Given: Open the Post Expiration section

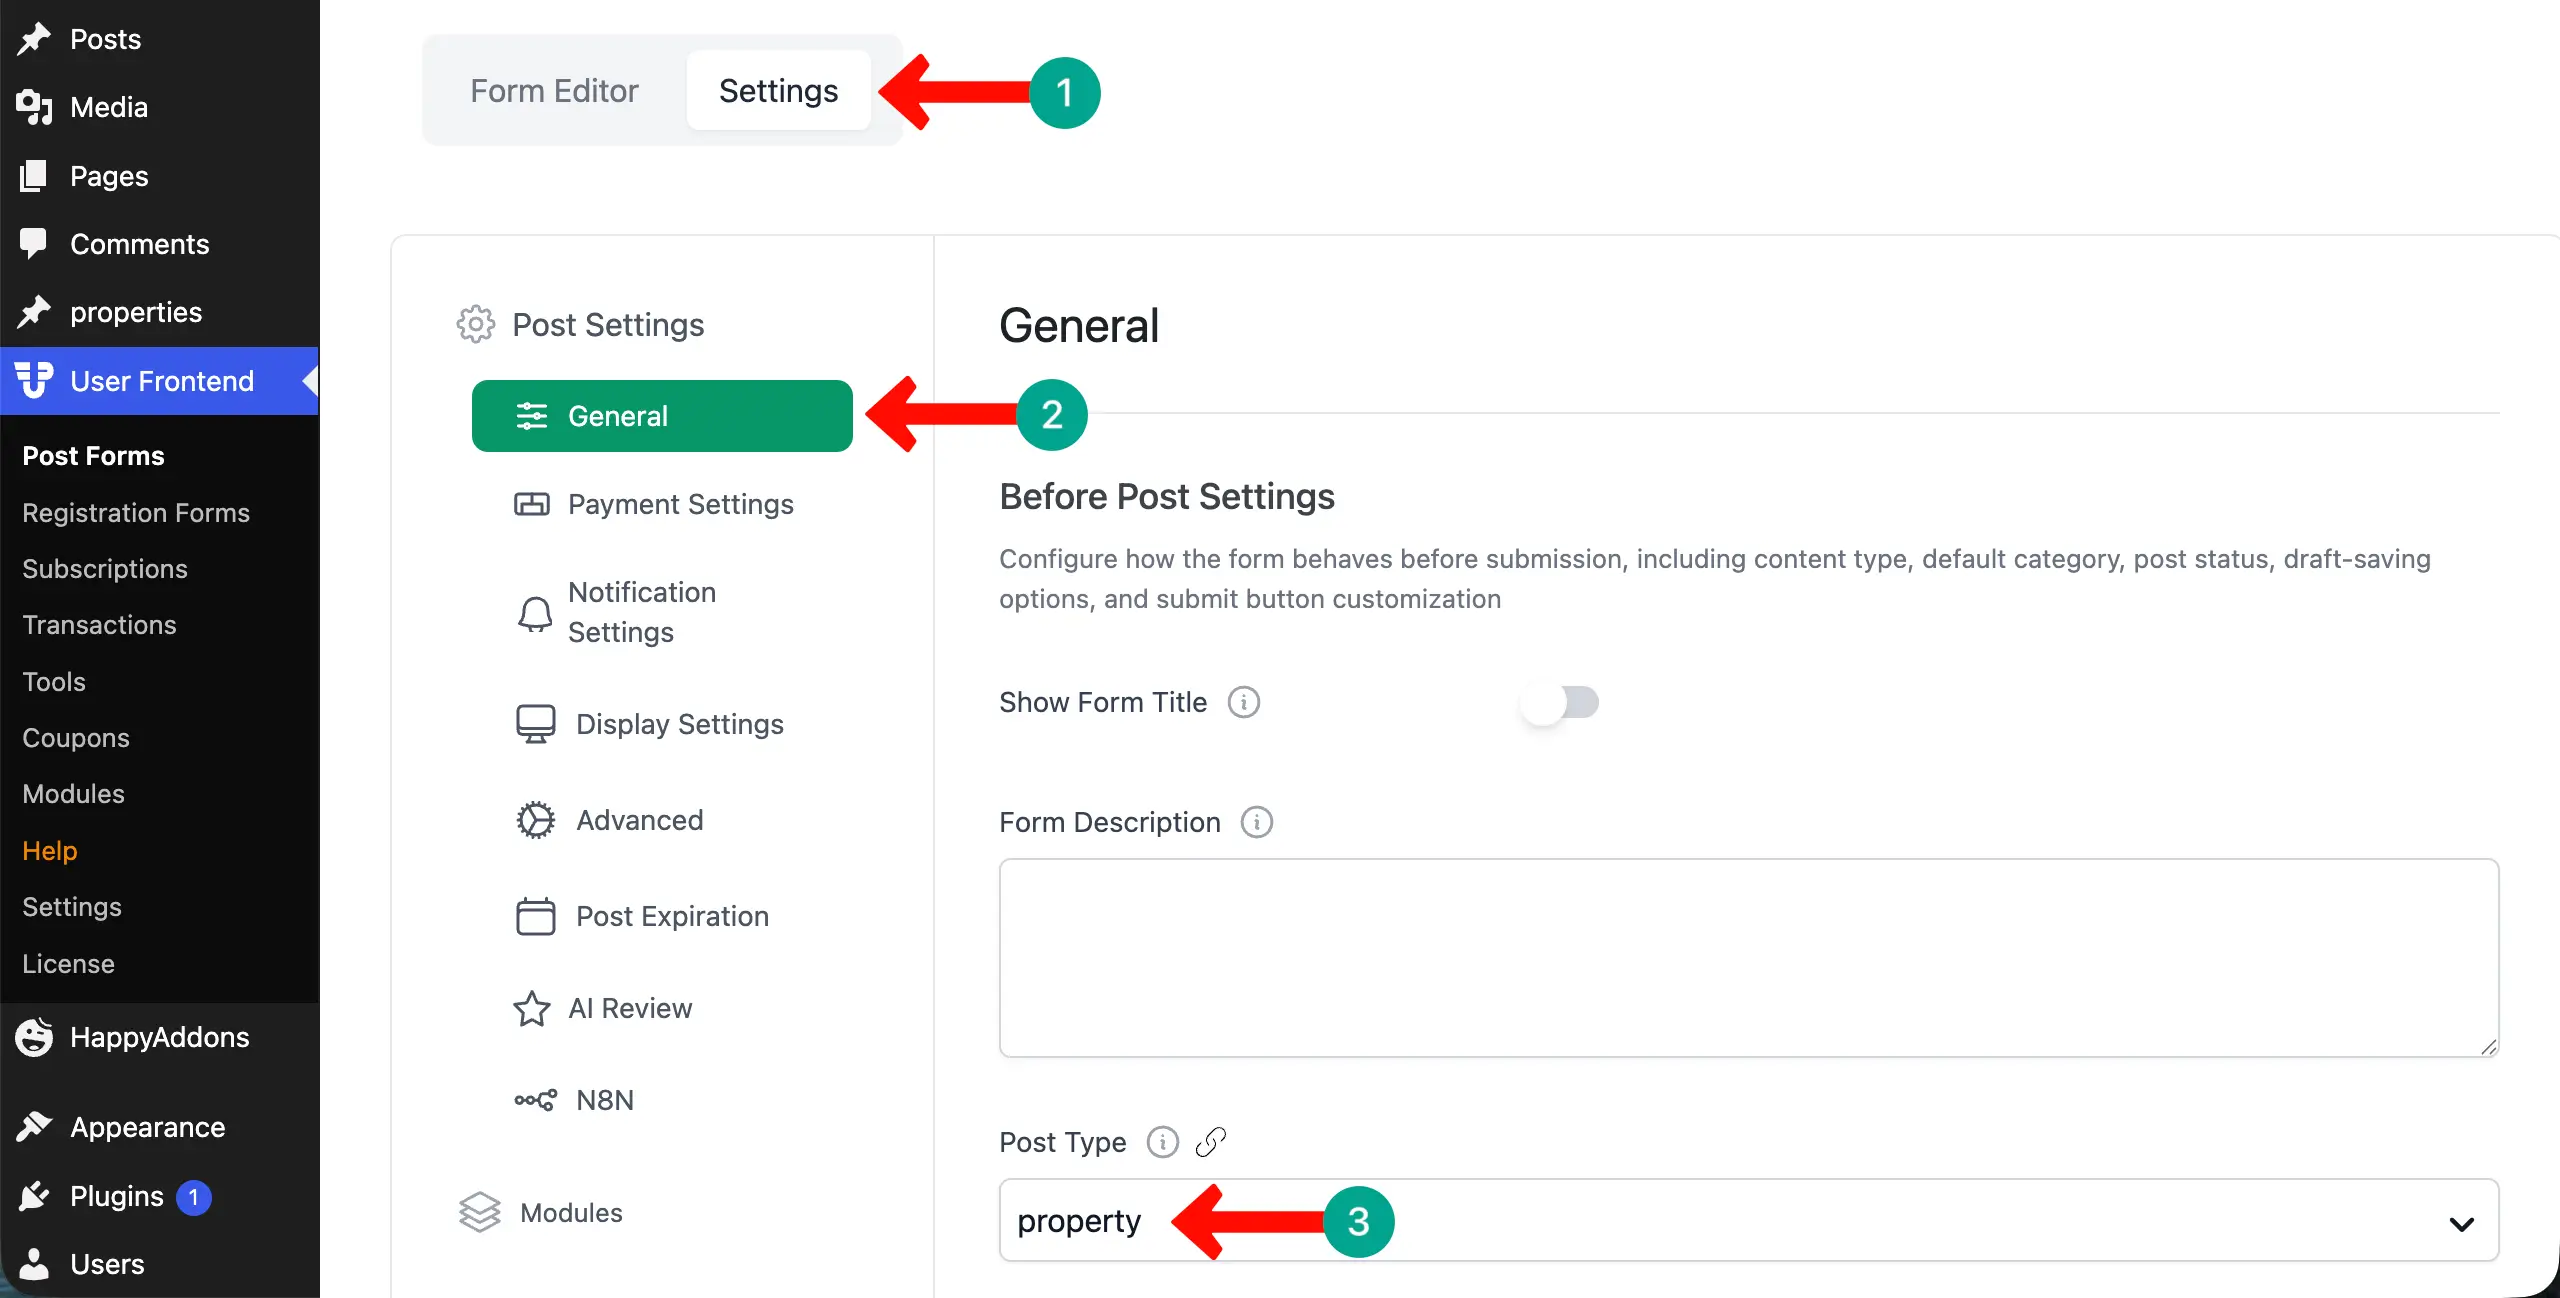Looking at the screenshot, I should click(662, 916).
